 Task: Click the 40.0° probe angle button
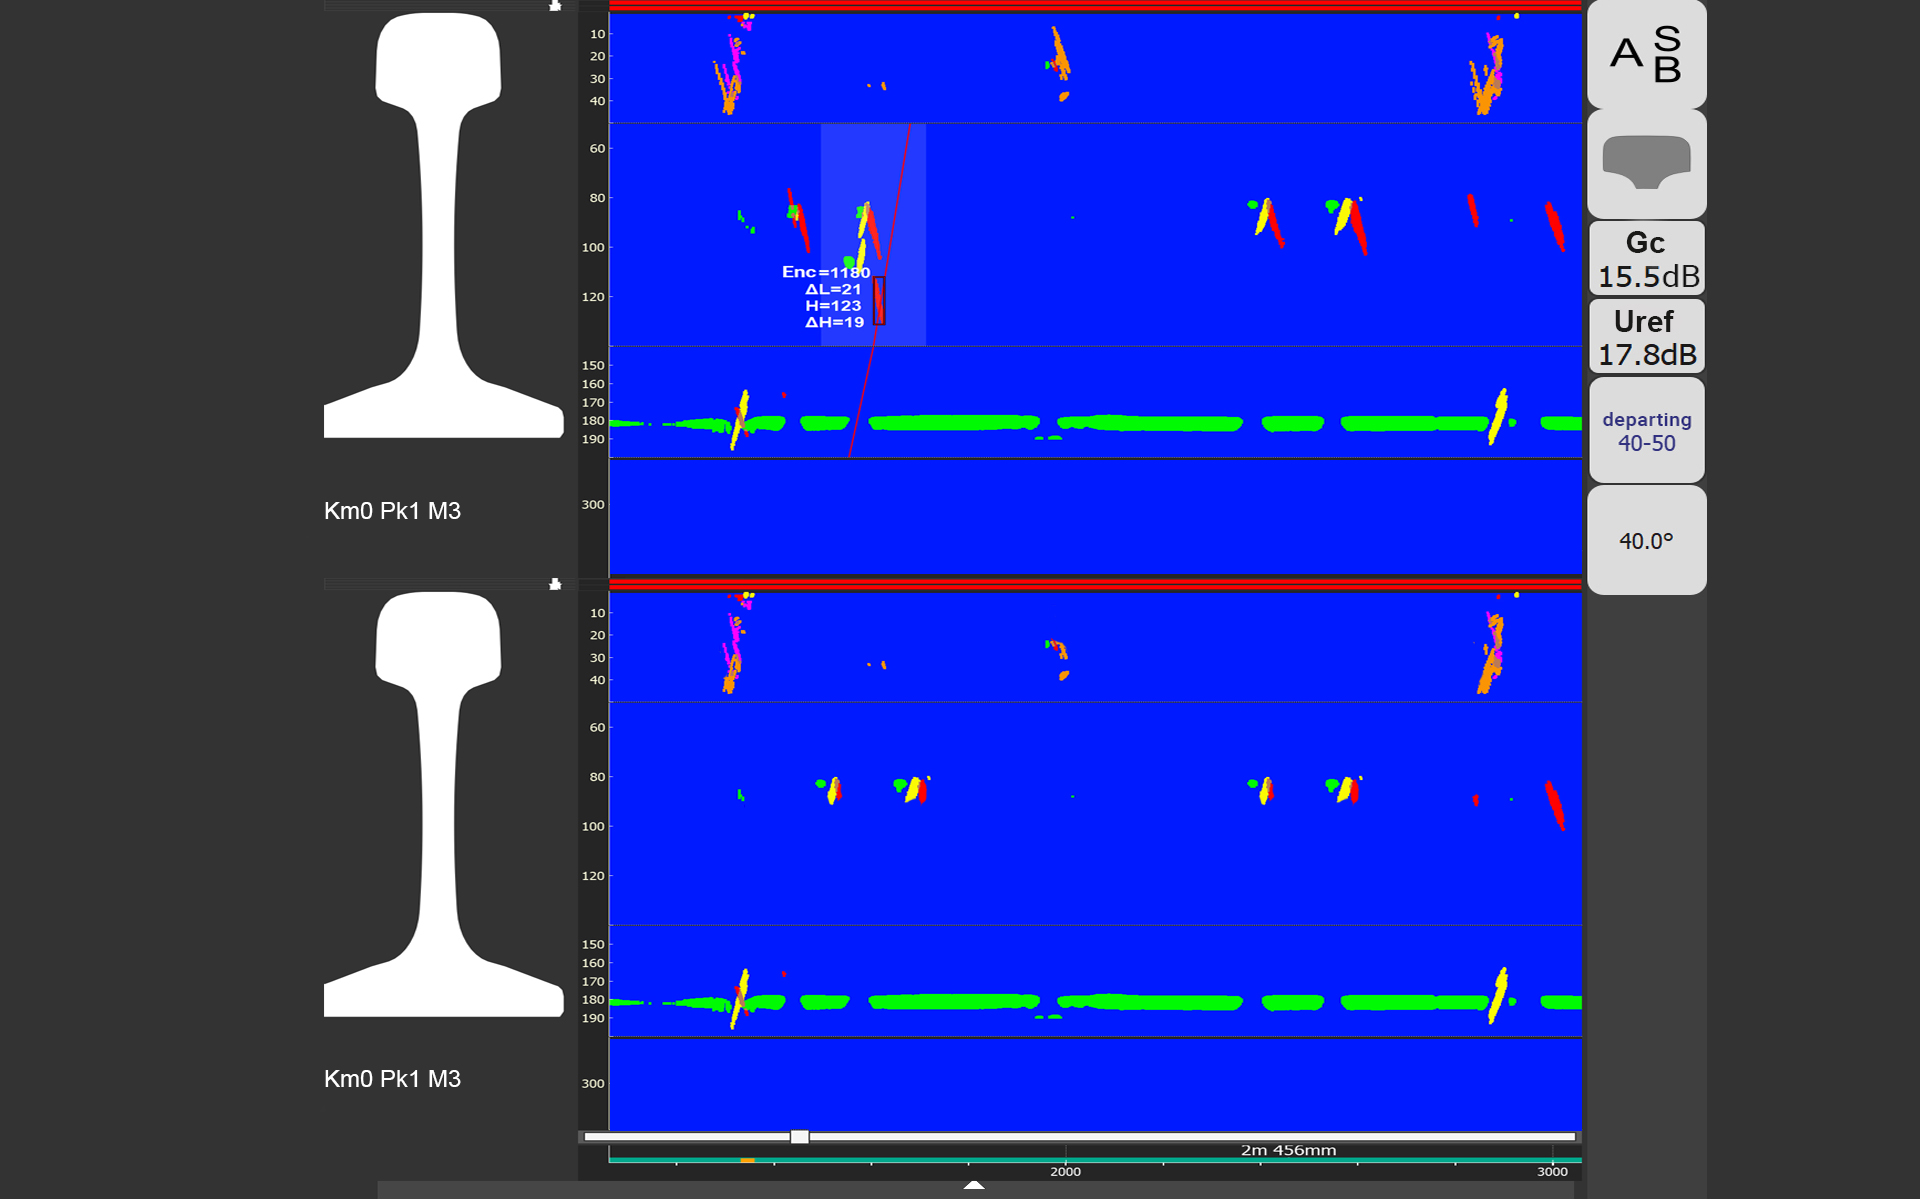pos(1646,541)
